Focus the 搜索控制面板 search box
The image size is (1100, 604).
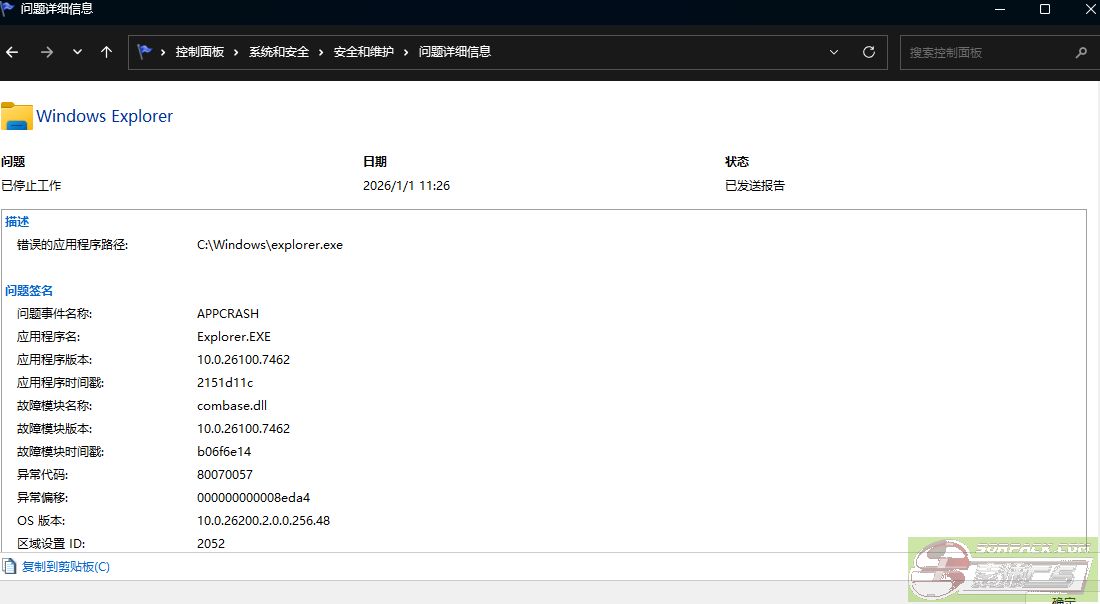pos(985,52)
